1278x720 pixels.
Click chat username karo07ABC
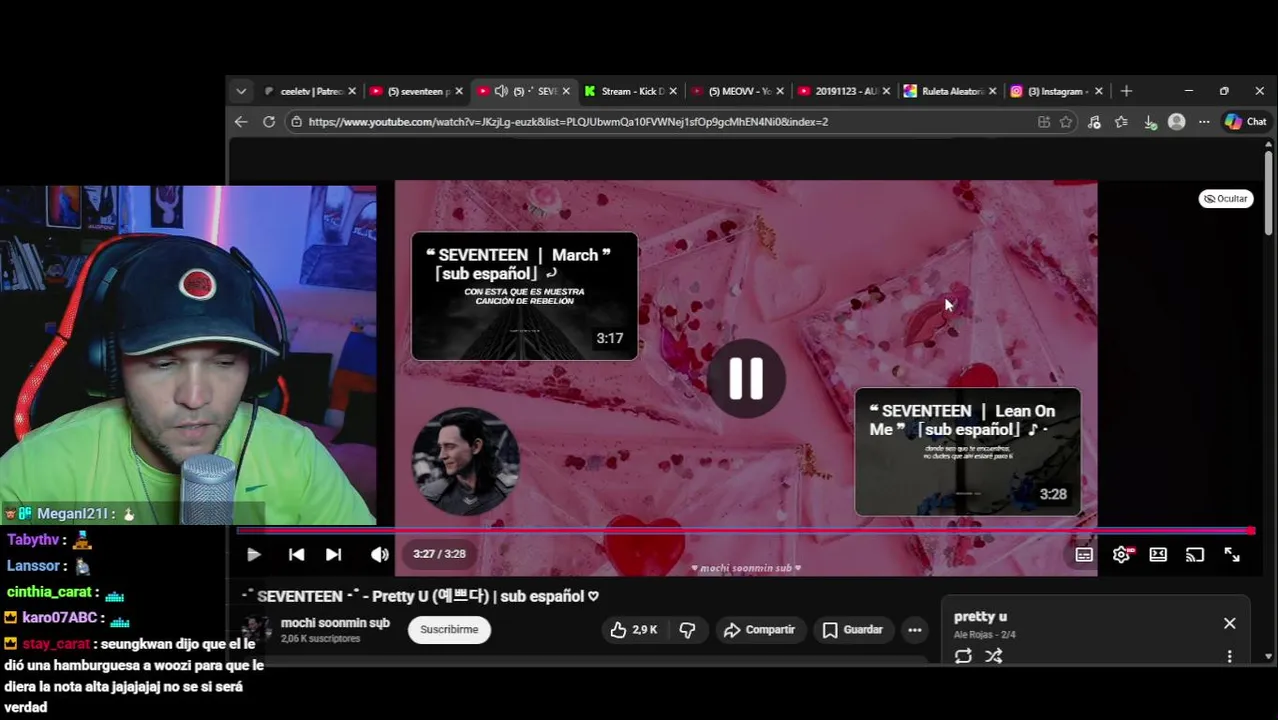60,618
